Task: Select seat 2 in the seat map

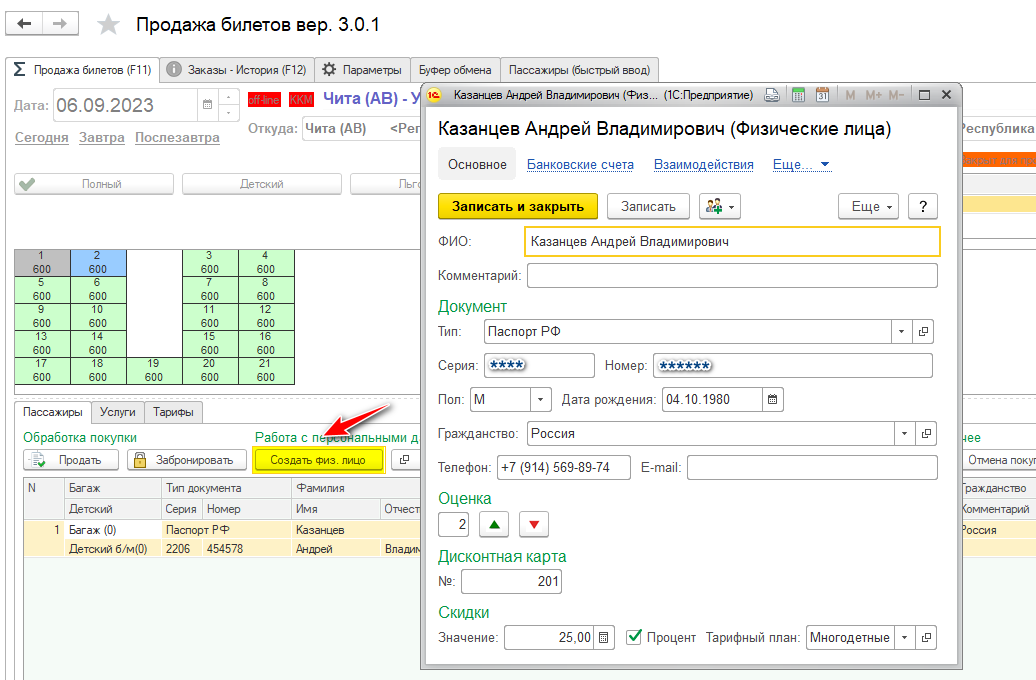Action: [x=98, y=262]
